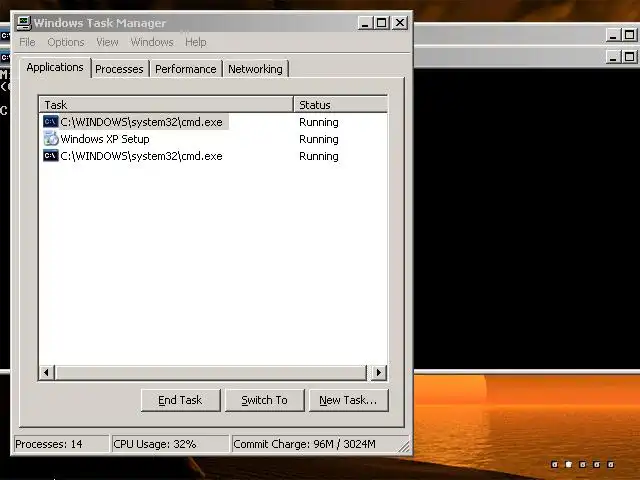
Task: Click the New Task... button
Action: [348, 400]
